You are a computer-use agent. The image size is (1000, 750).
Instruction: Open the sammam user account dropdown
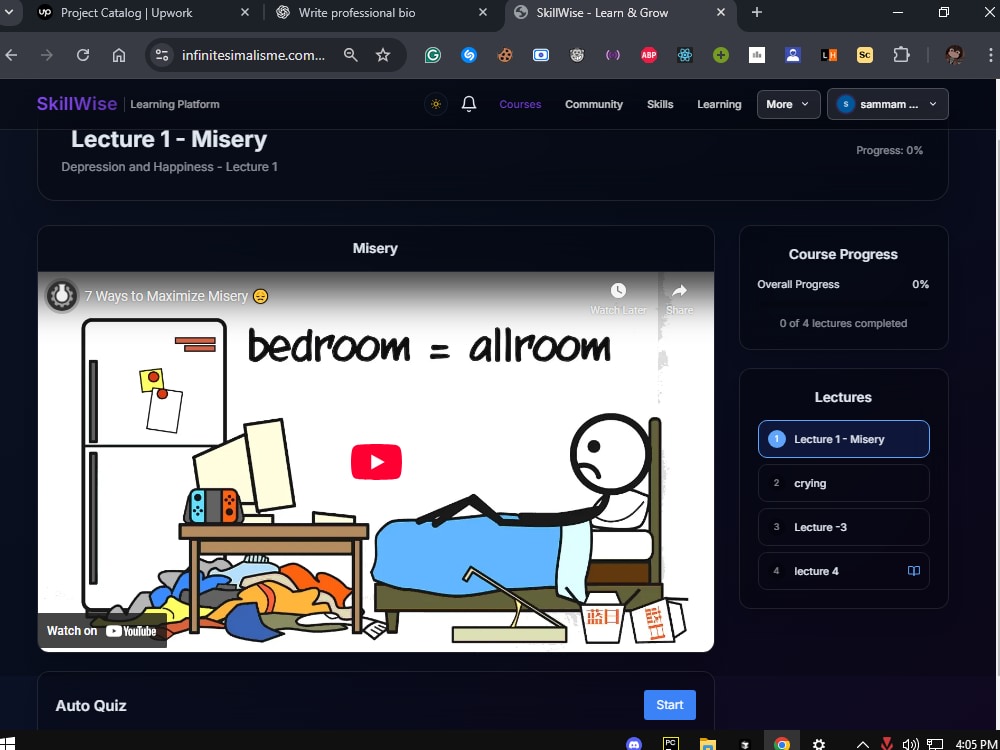(x=888, y=104)
